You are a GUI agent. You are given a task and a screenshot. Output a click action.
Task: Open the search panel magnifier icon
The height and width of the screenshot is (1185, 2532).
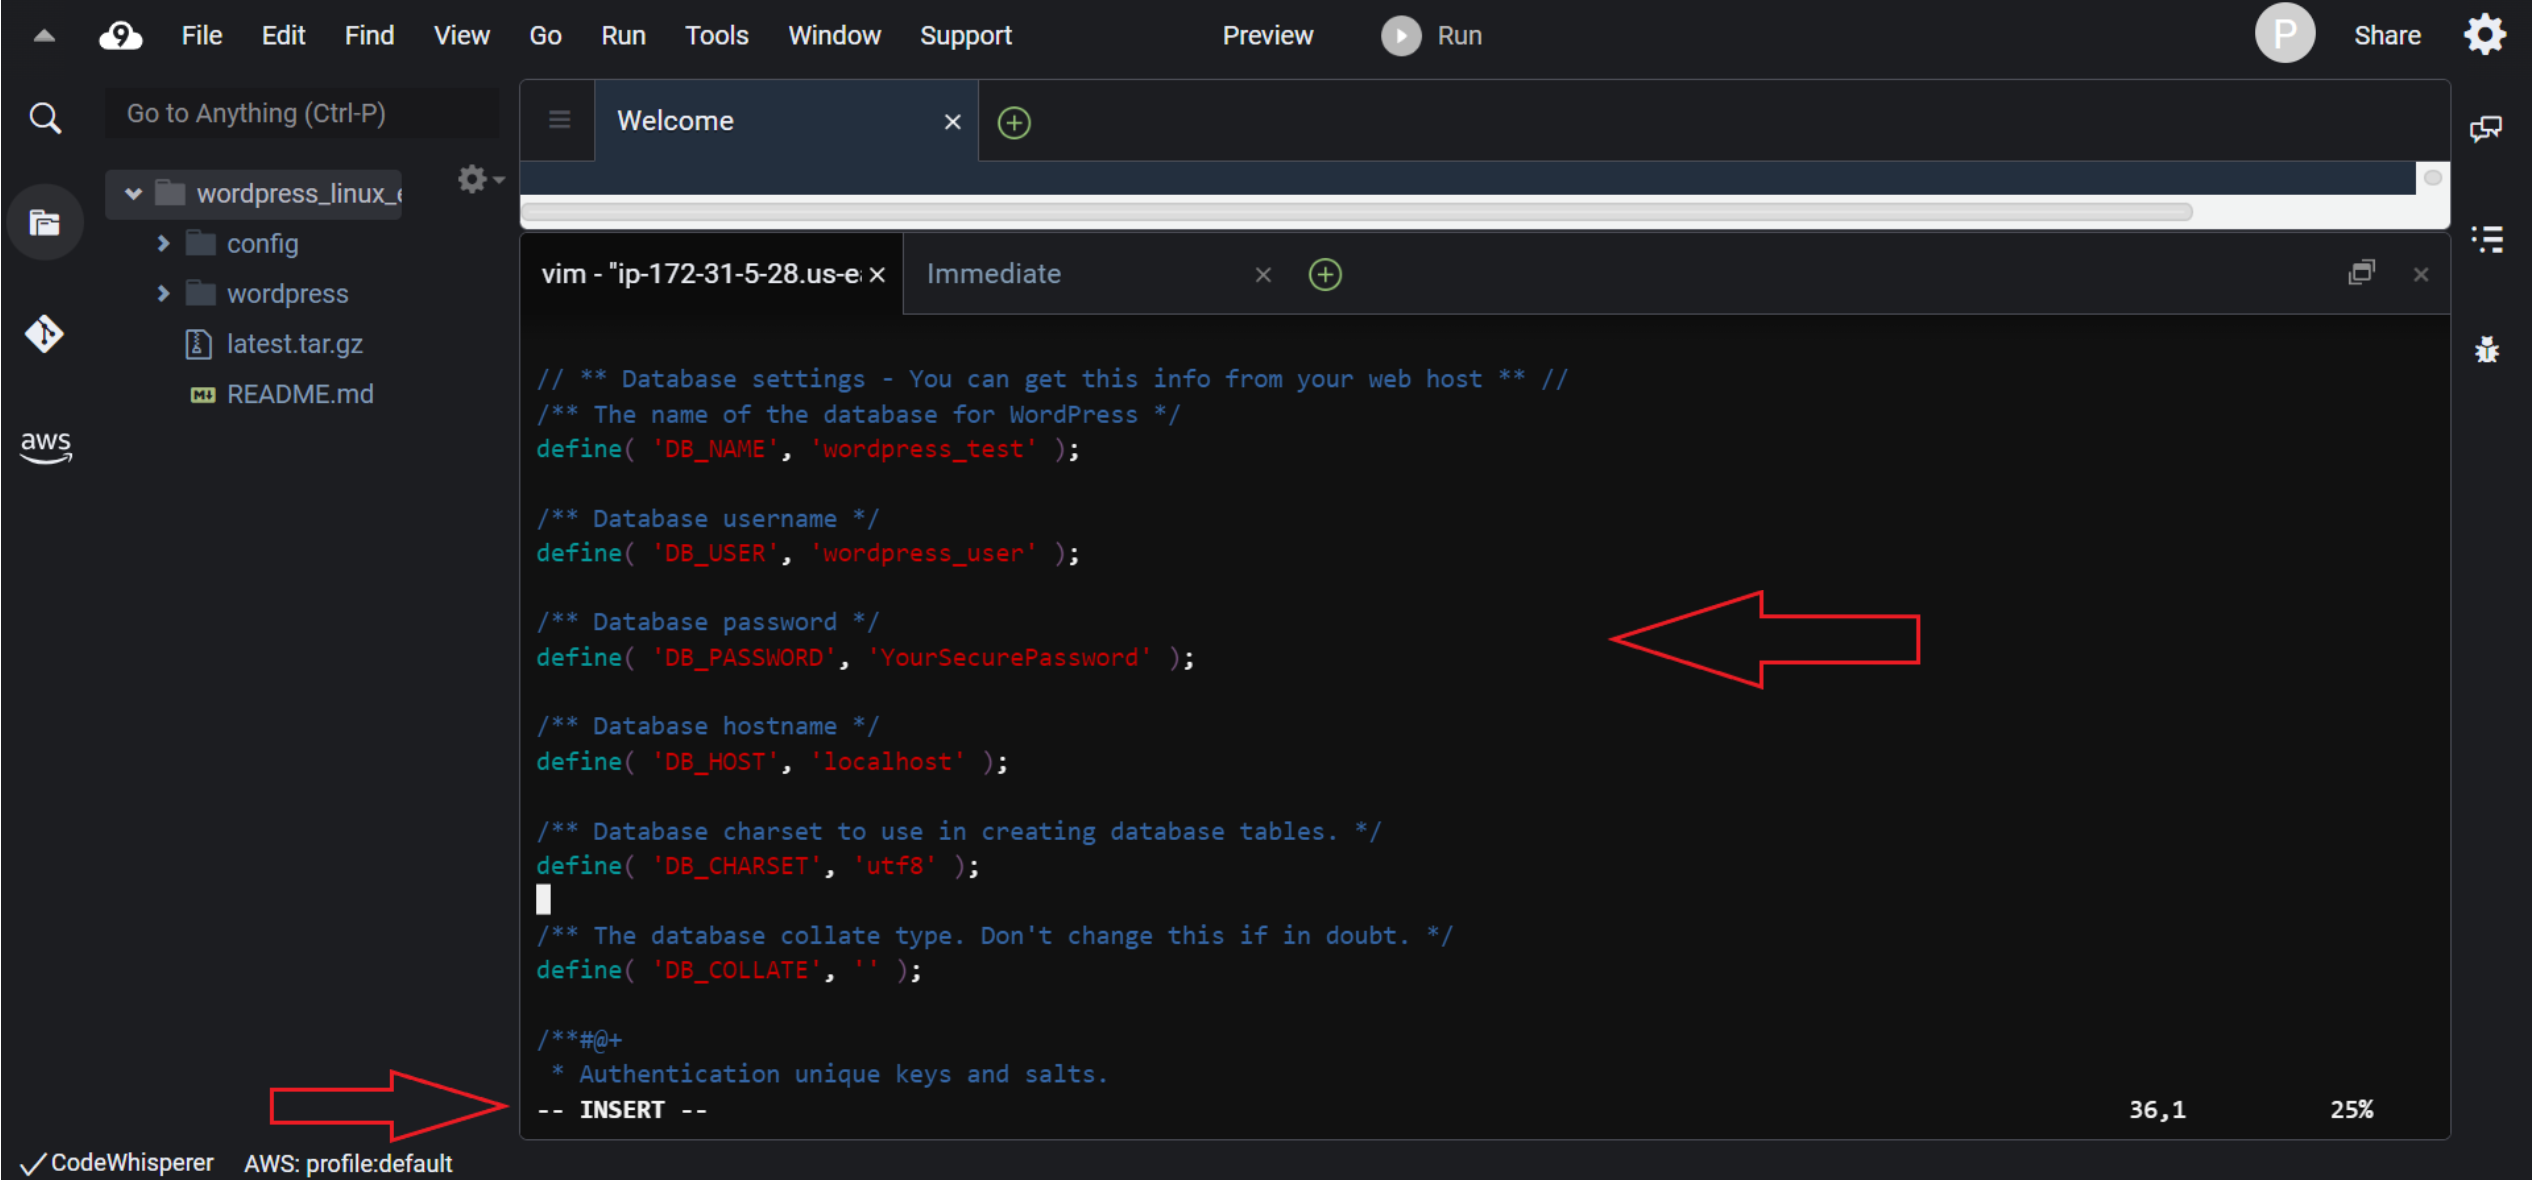pyautogui.click(x=44, y=118)
